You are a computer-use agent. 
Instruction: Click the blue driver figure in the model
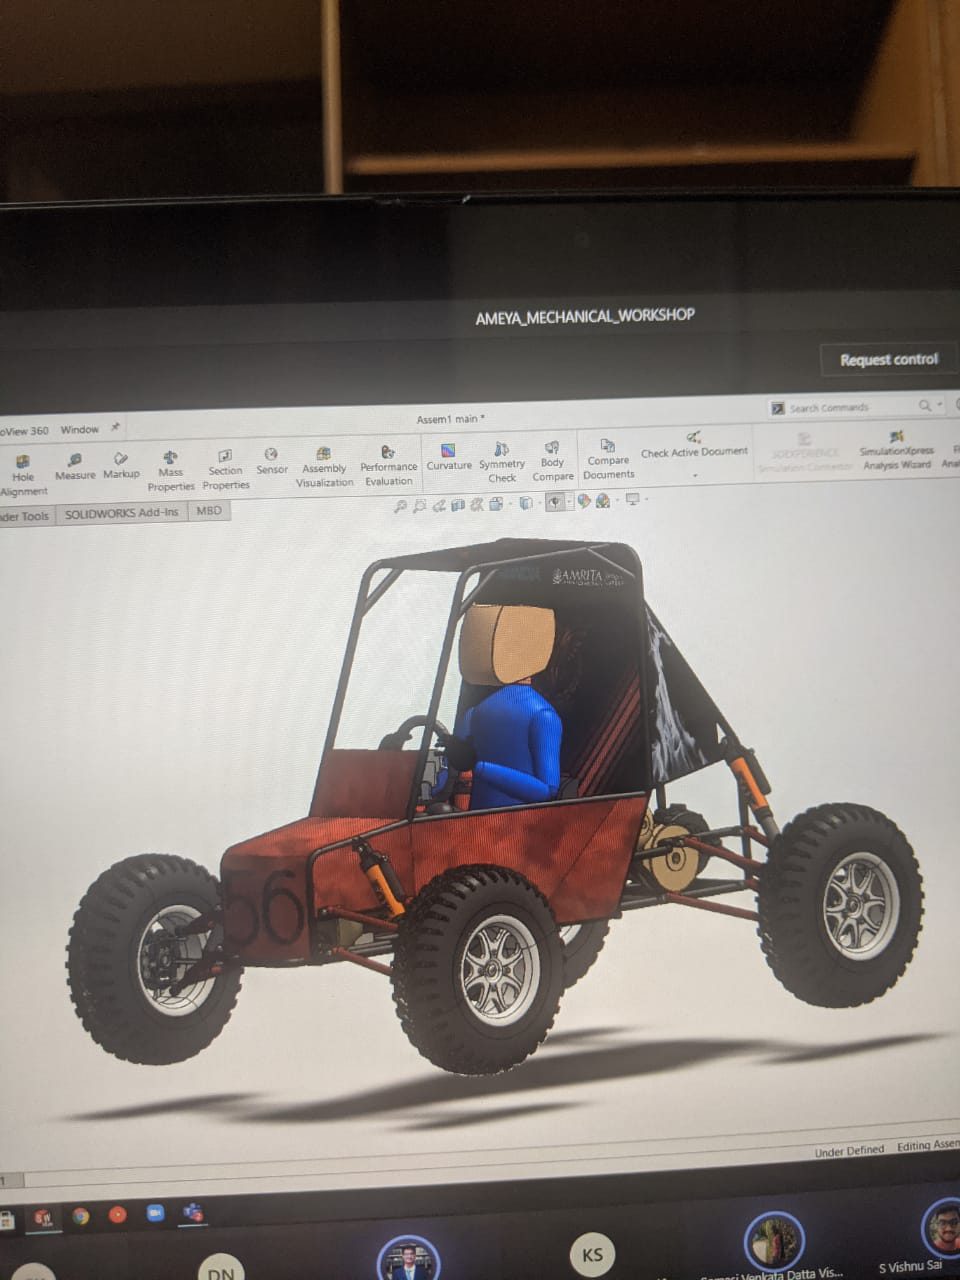coord(512,745)
